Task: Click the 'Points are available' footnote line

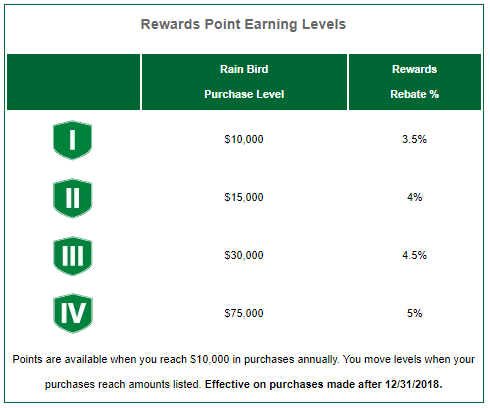Action: click(x=243, y=360)
